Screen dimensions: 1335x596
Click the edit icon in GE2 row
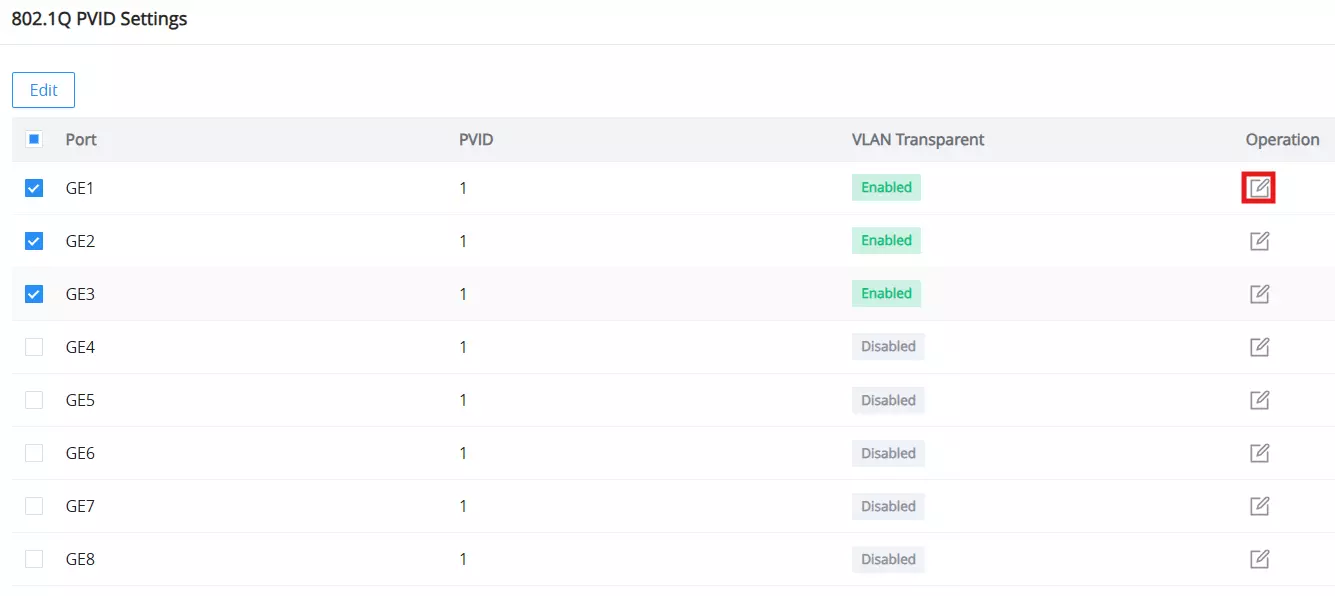click(x=1259, y=241)
